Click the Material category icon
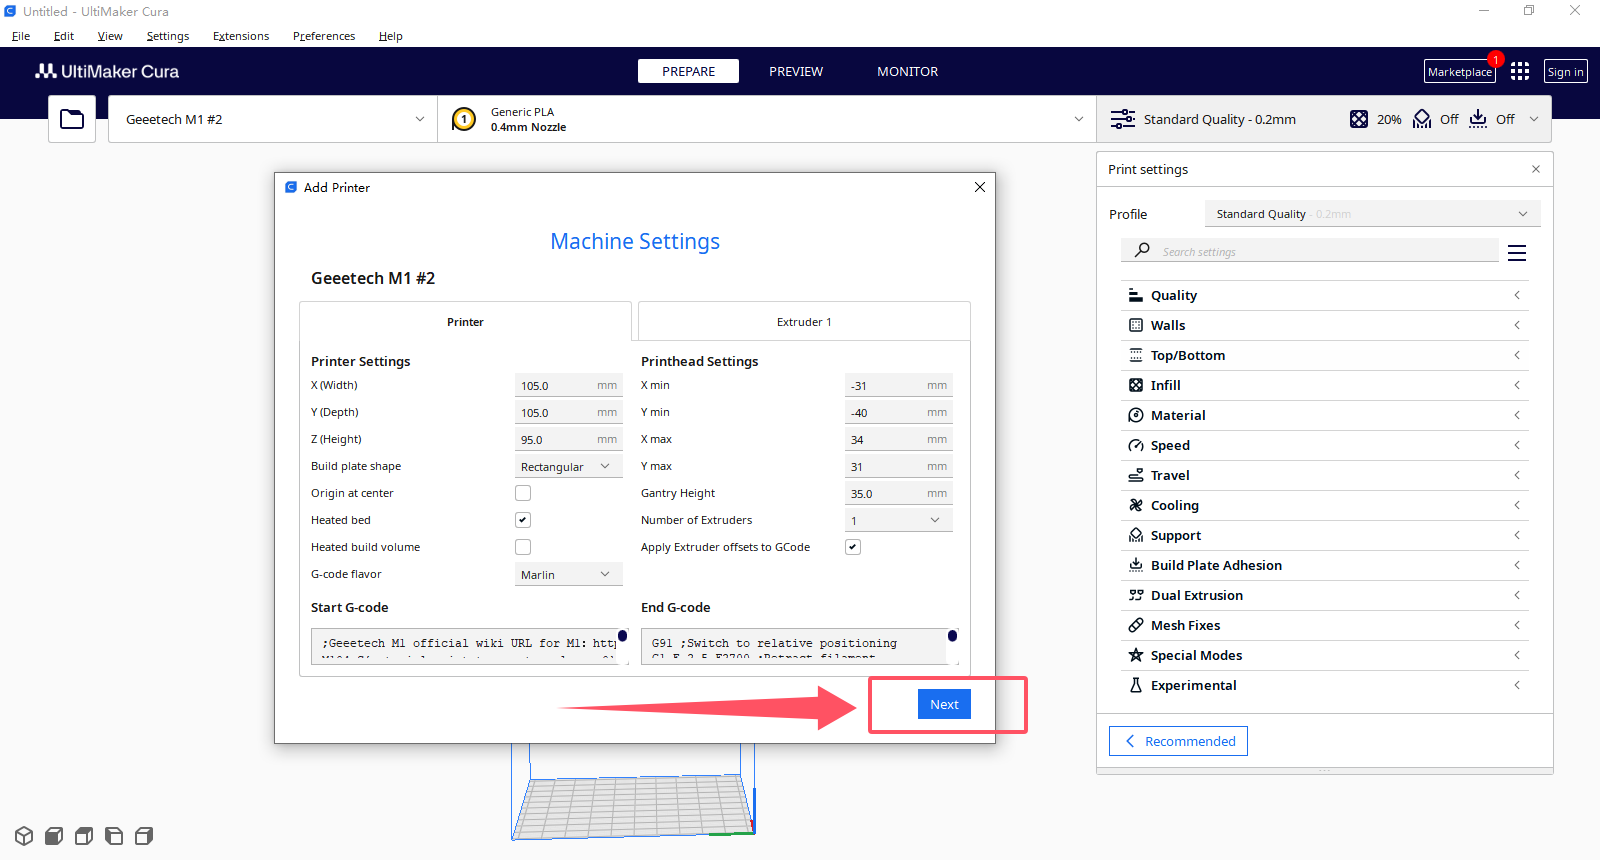This screenshot has height=860, width=1600. [x=1136, y=415]
